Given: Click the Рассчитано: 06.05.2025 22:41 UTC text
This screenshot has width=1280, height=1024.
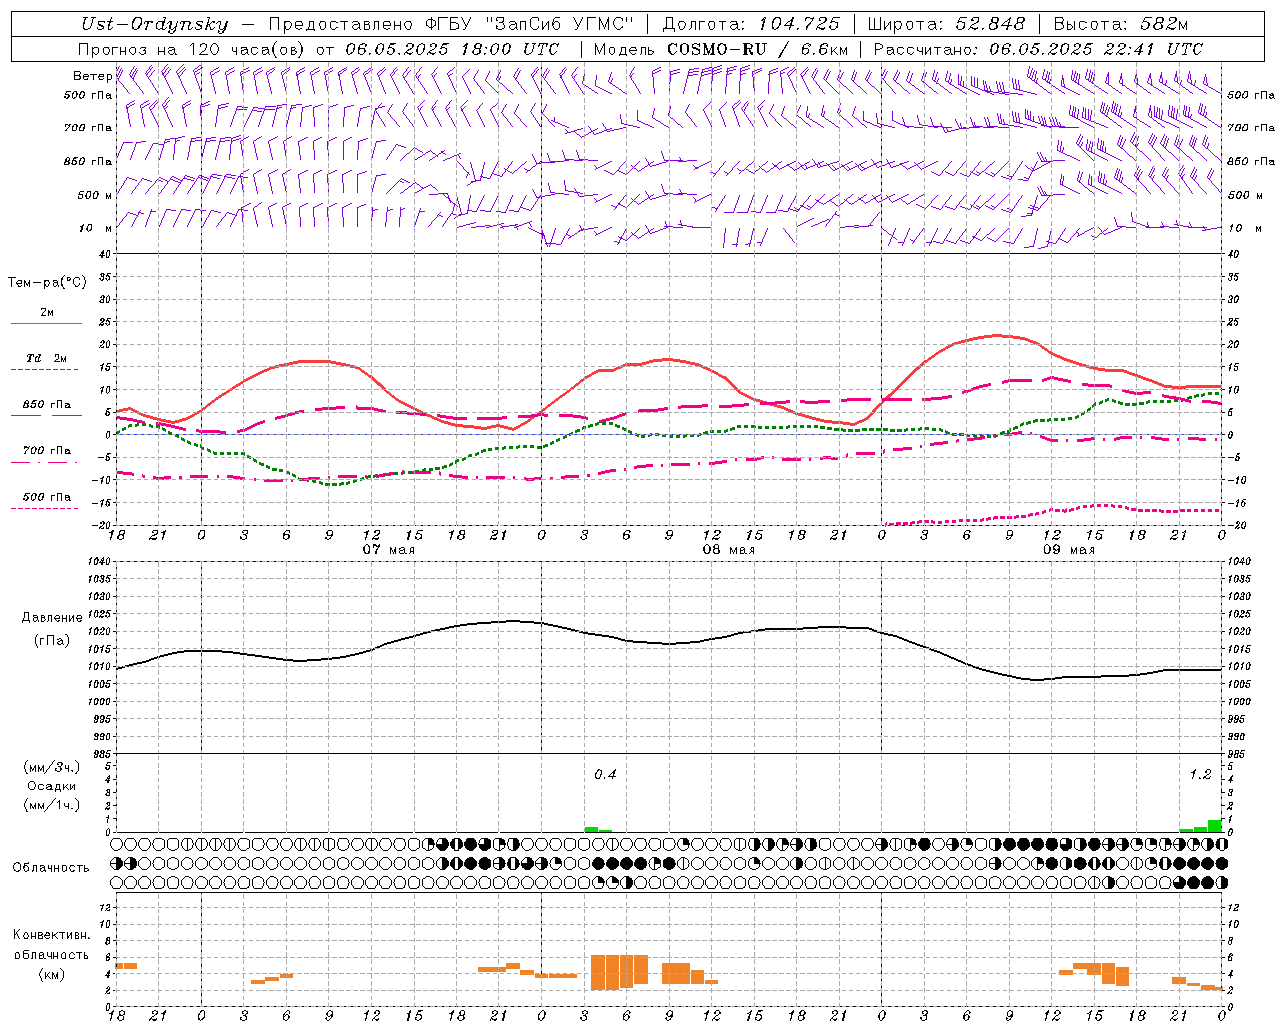Looking at the screenshot, I should [x=1038, y=49].
